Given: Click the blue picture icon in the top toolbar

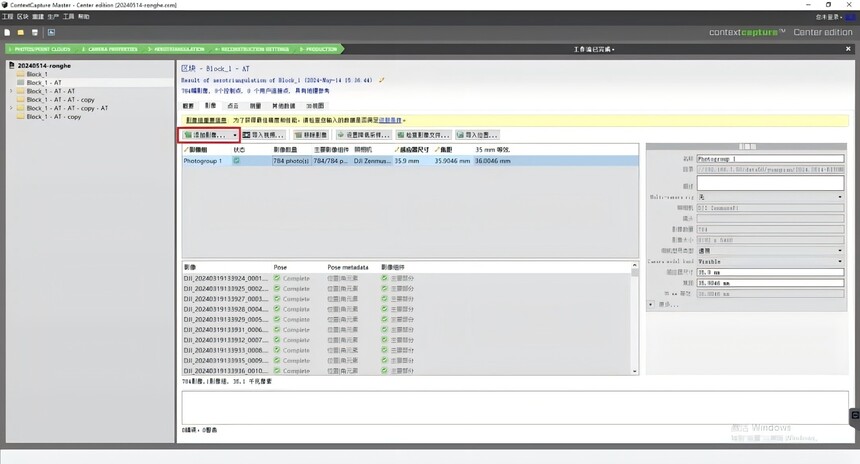Looking at the screenshot, I should (51, 32).
